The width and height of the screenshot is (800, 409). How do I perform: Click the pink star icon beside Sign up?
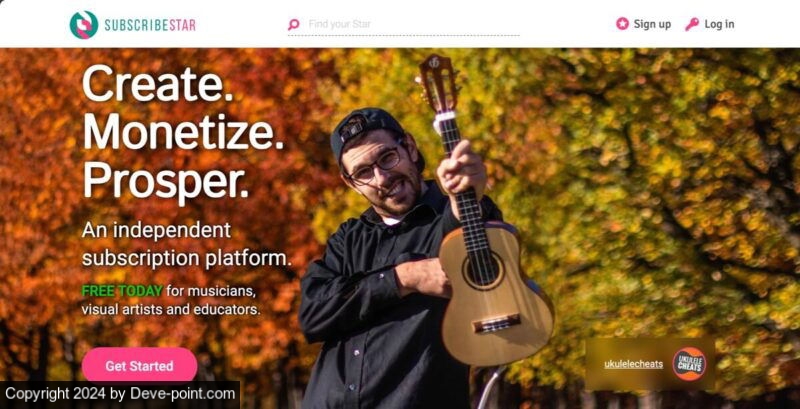[622, 24]
